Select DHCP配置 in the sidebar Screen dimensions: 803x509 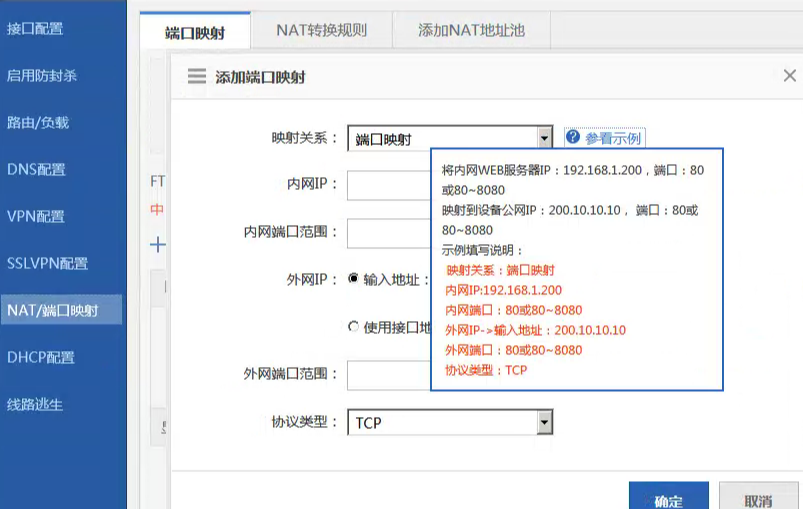(41, 357)
